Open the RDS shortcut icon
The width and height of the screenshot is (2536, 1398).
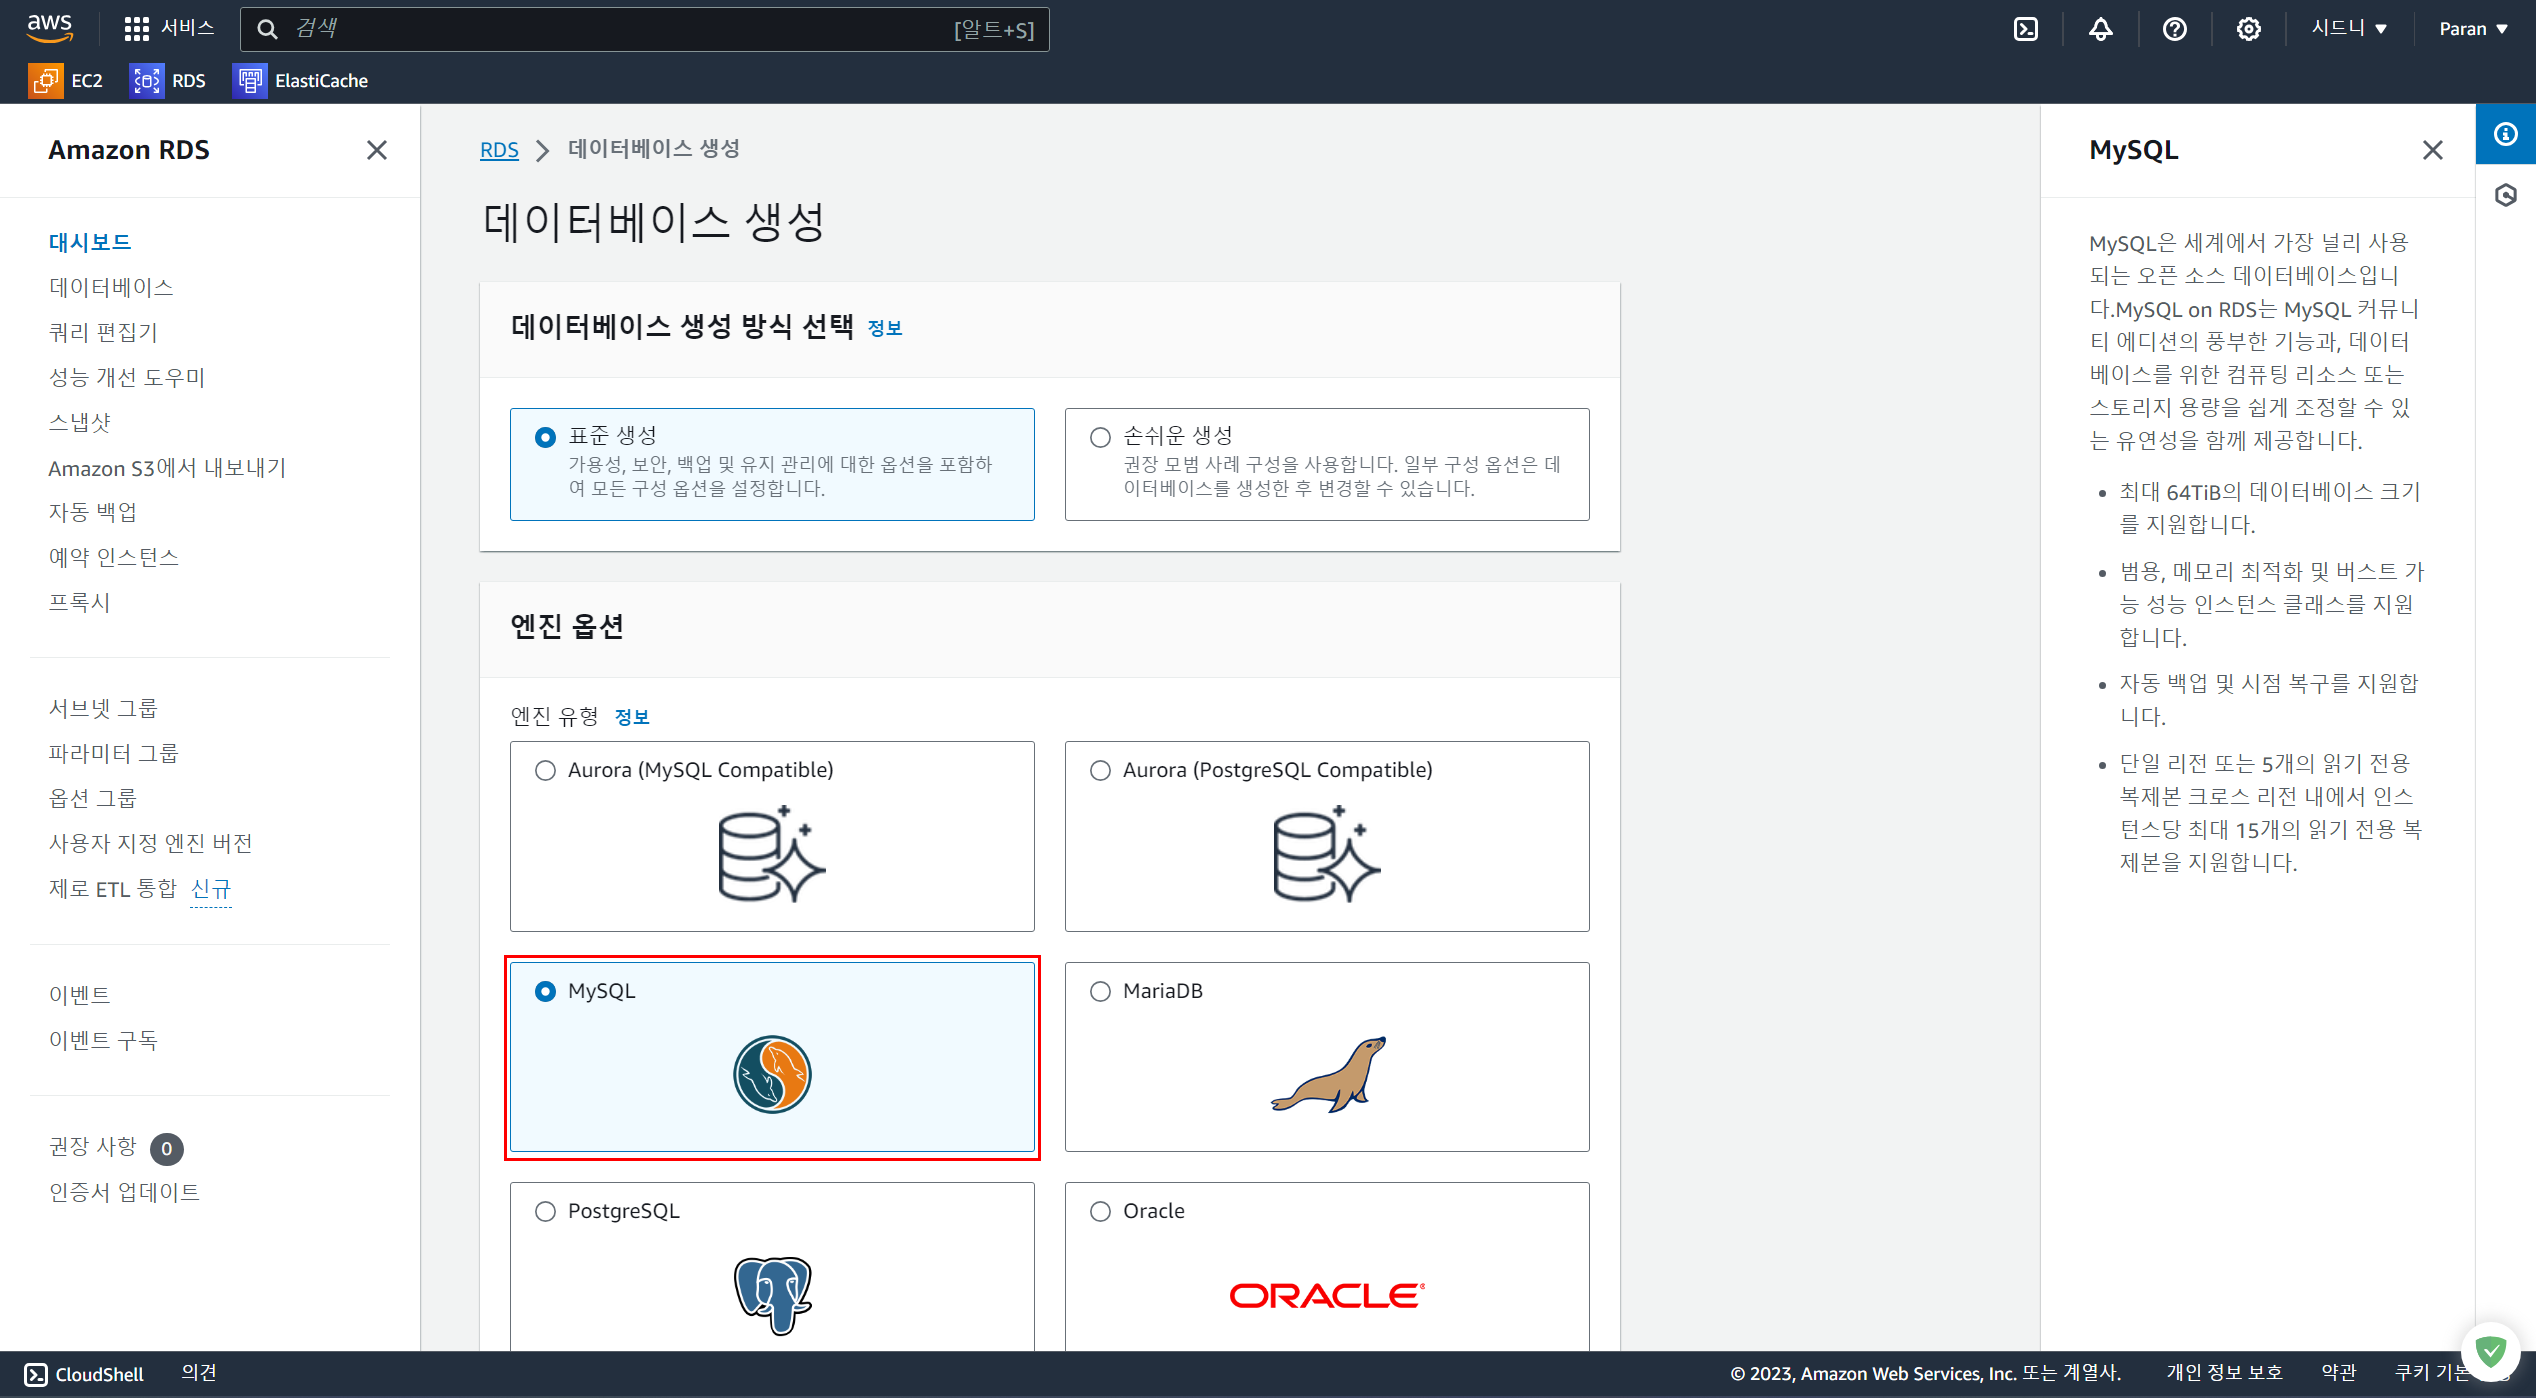tap(146, 81)
